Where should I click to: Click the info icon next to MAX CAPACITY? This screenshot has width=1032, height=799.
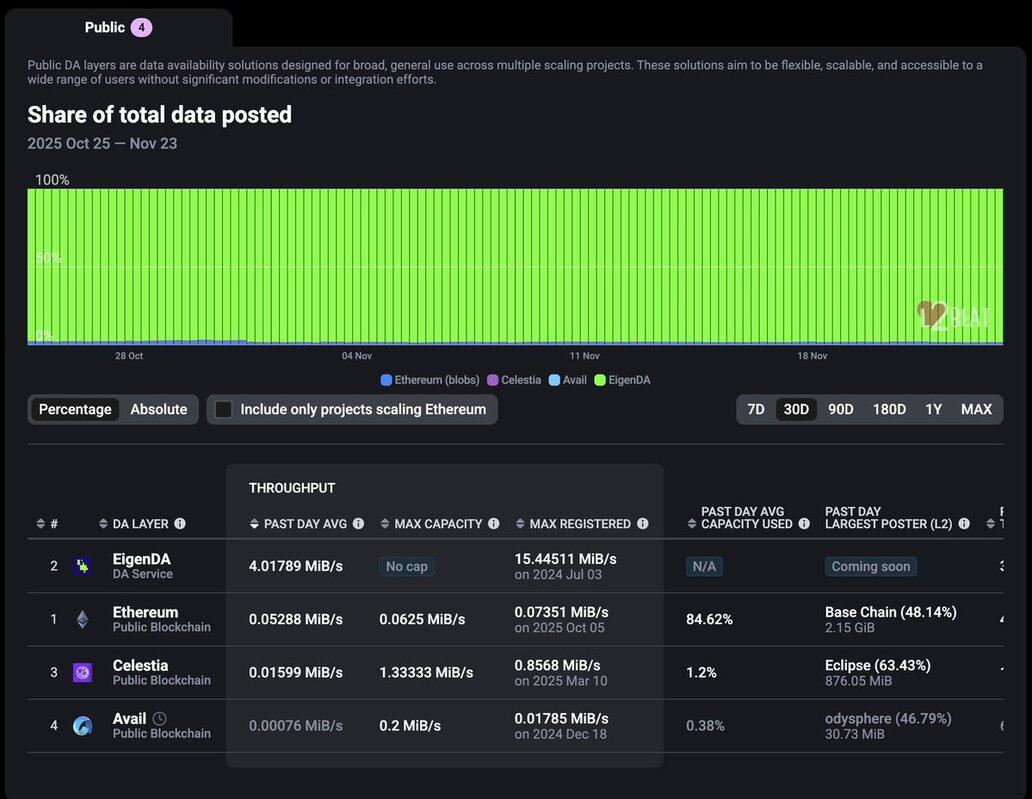(x=493, y=524)
